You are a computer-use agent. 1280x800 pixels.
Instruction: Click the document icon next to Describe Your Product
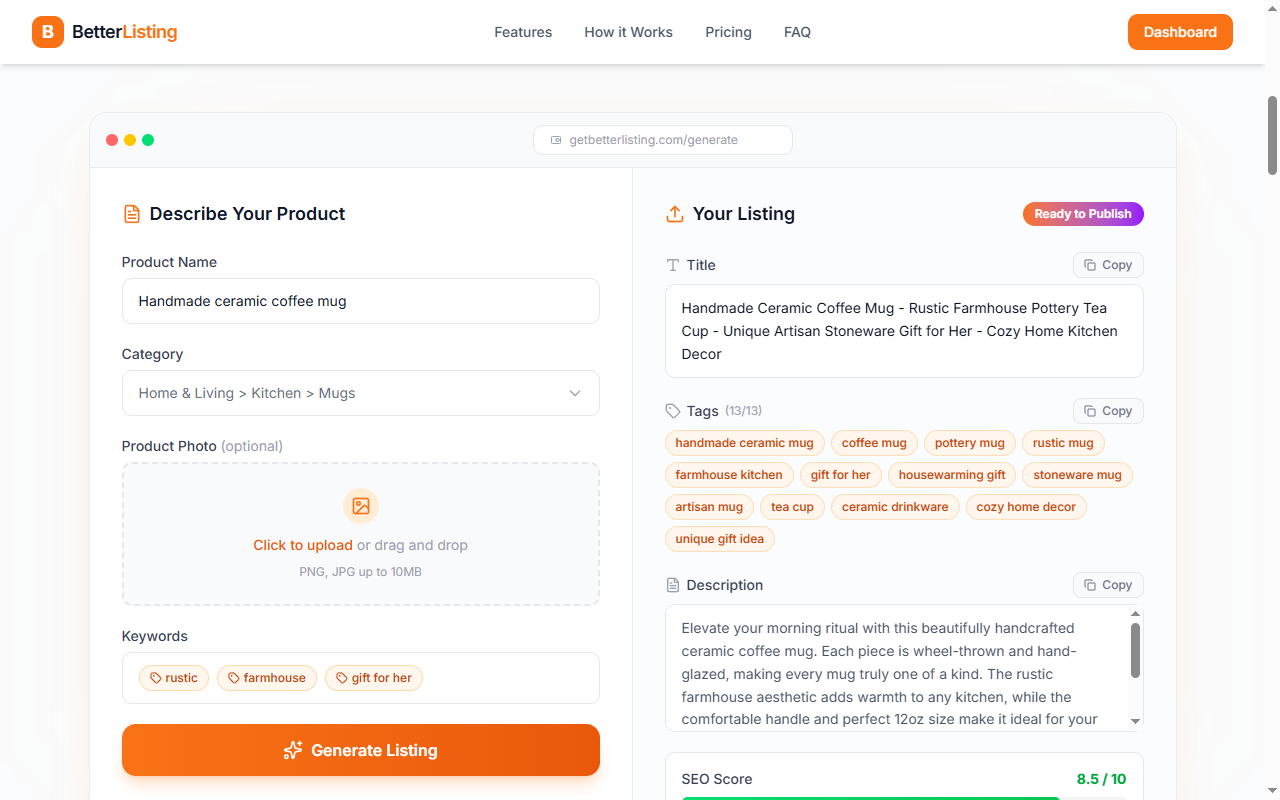point(131,213)
